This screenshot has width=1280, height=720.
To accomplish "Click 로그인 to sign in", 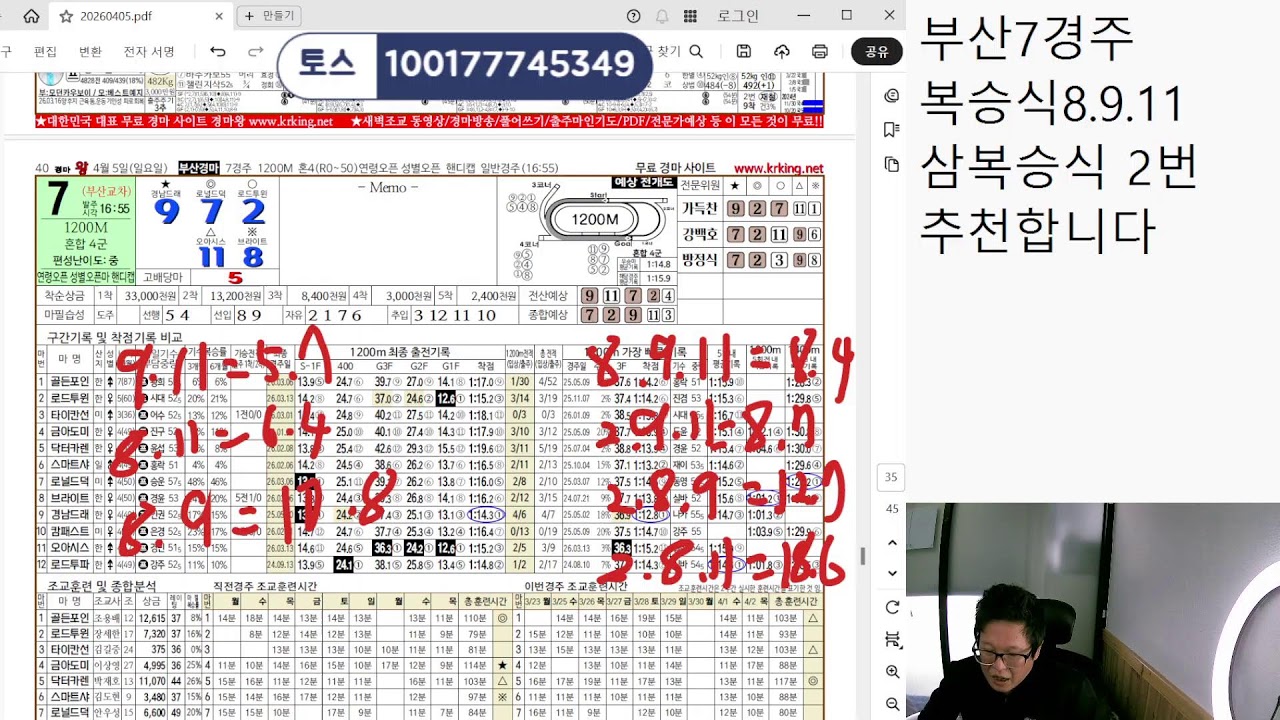I will pyautogui.click(x=738, y=16).
